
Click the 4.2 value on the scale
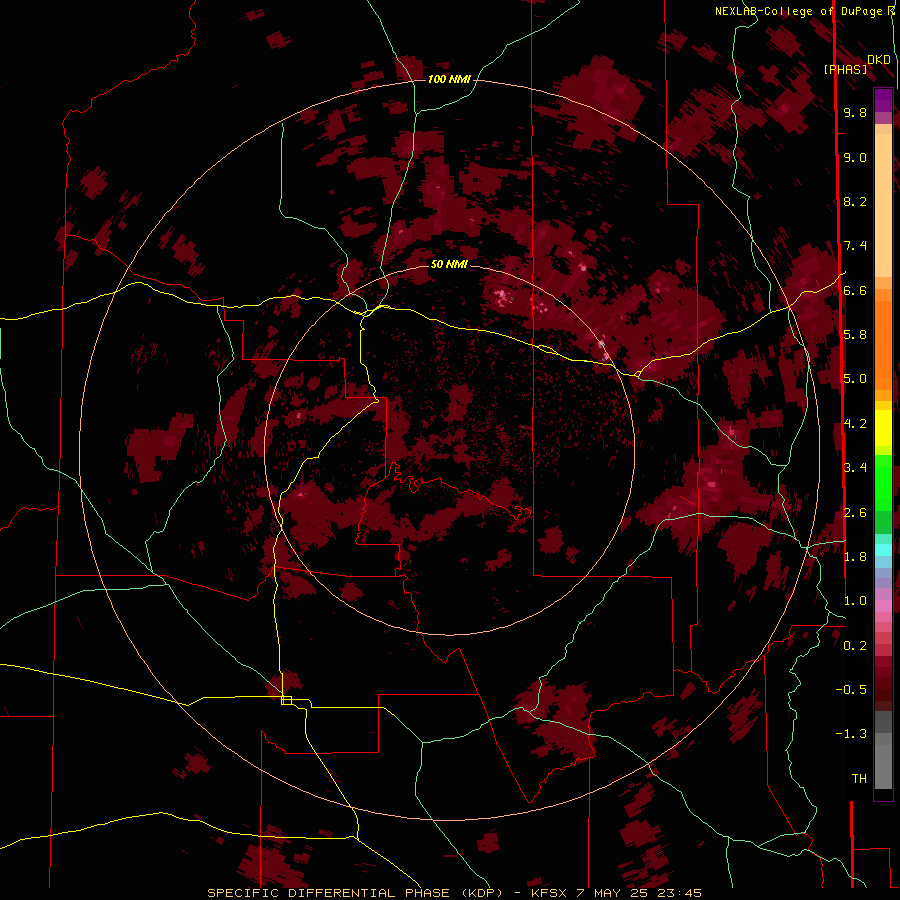855,424
